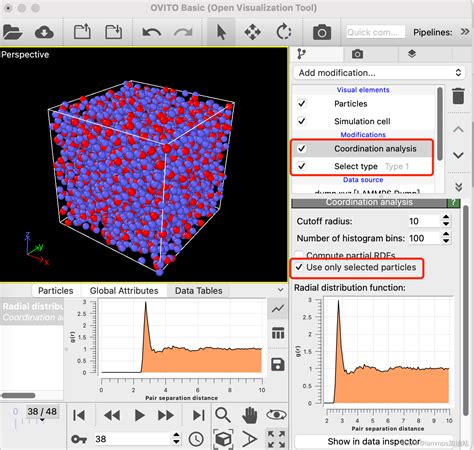This screenshot has height=450, width=474.
Task: Click Show in data inspector button
Action: 374,442
